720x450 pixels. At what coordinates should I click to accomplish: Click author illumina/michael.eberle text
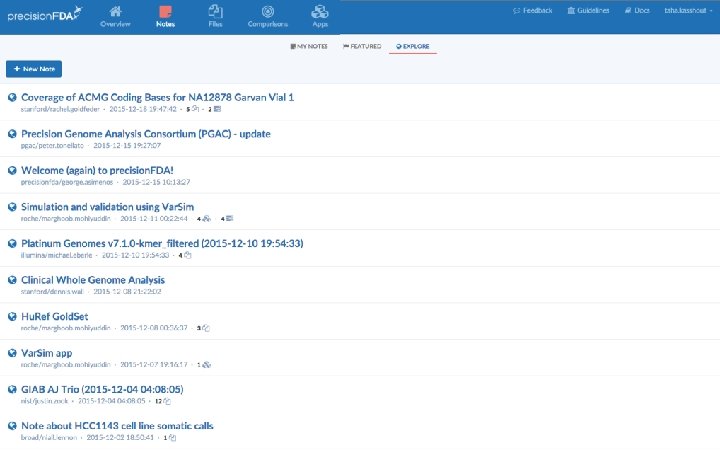[56, 255]
